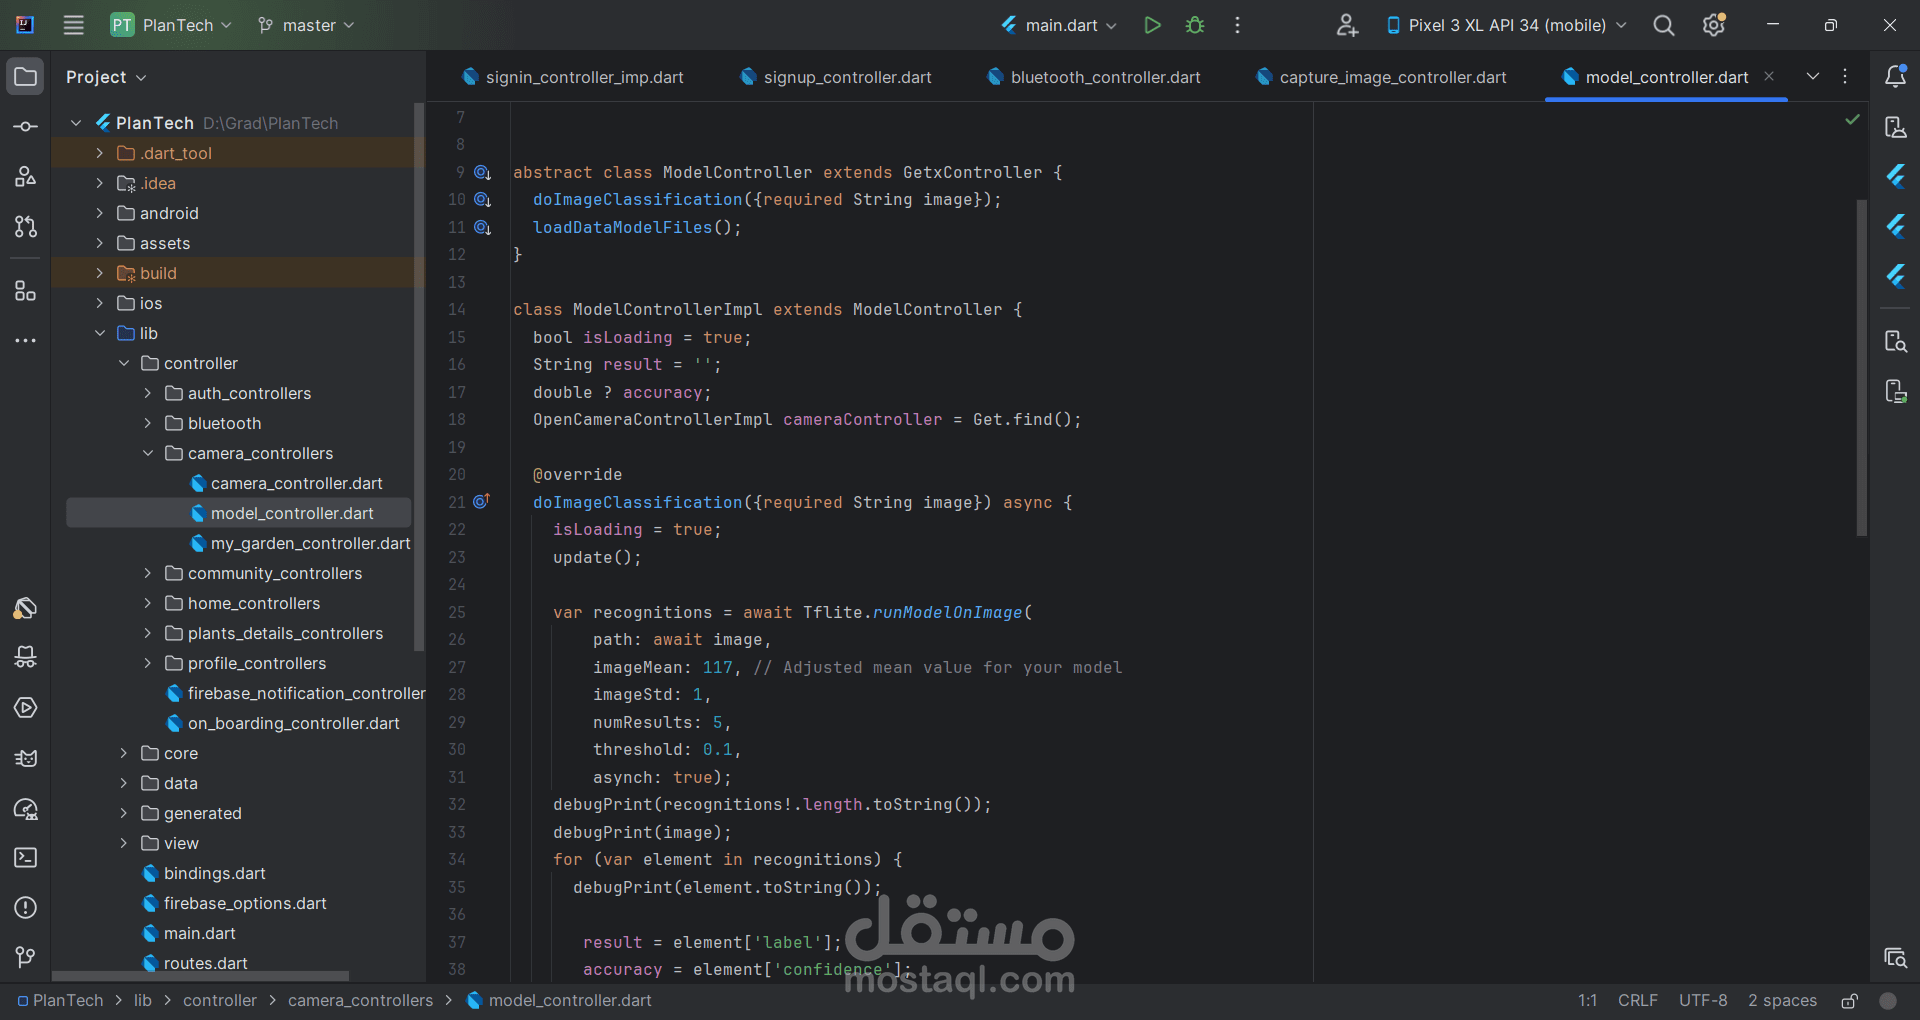
Task: Switch to bluetooth_controller.dart tab
Action: click(1094, 77)
